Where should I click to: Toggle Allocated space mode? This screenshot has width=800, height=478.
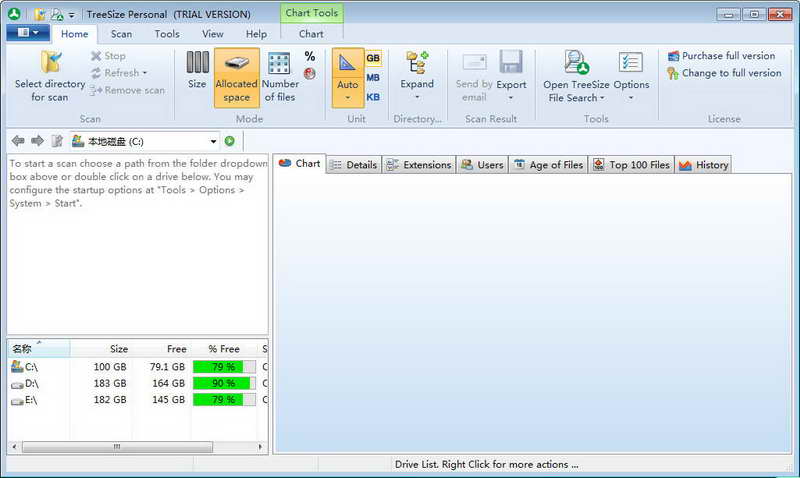point(237,78)
